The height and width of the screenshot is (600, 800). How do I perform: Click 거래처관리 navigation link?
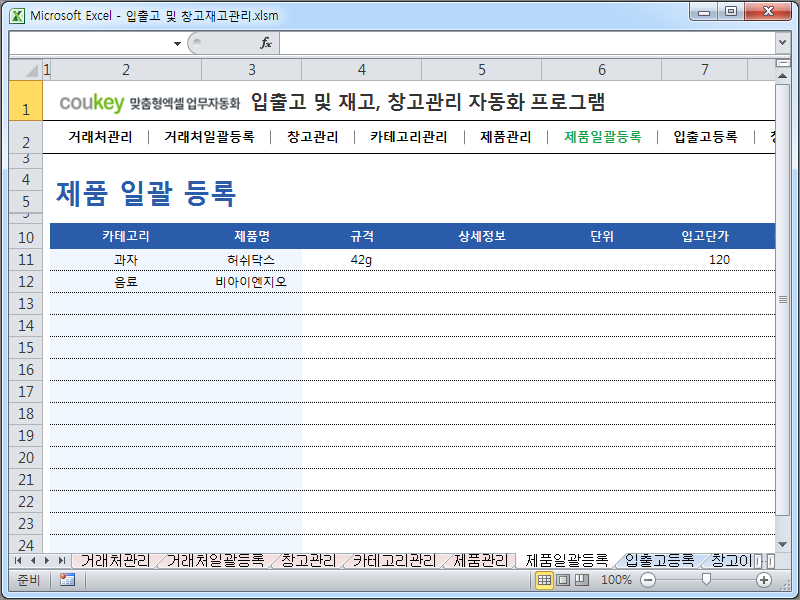(100, 137)
